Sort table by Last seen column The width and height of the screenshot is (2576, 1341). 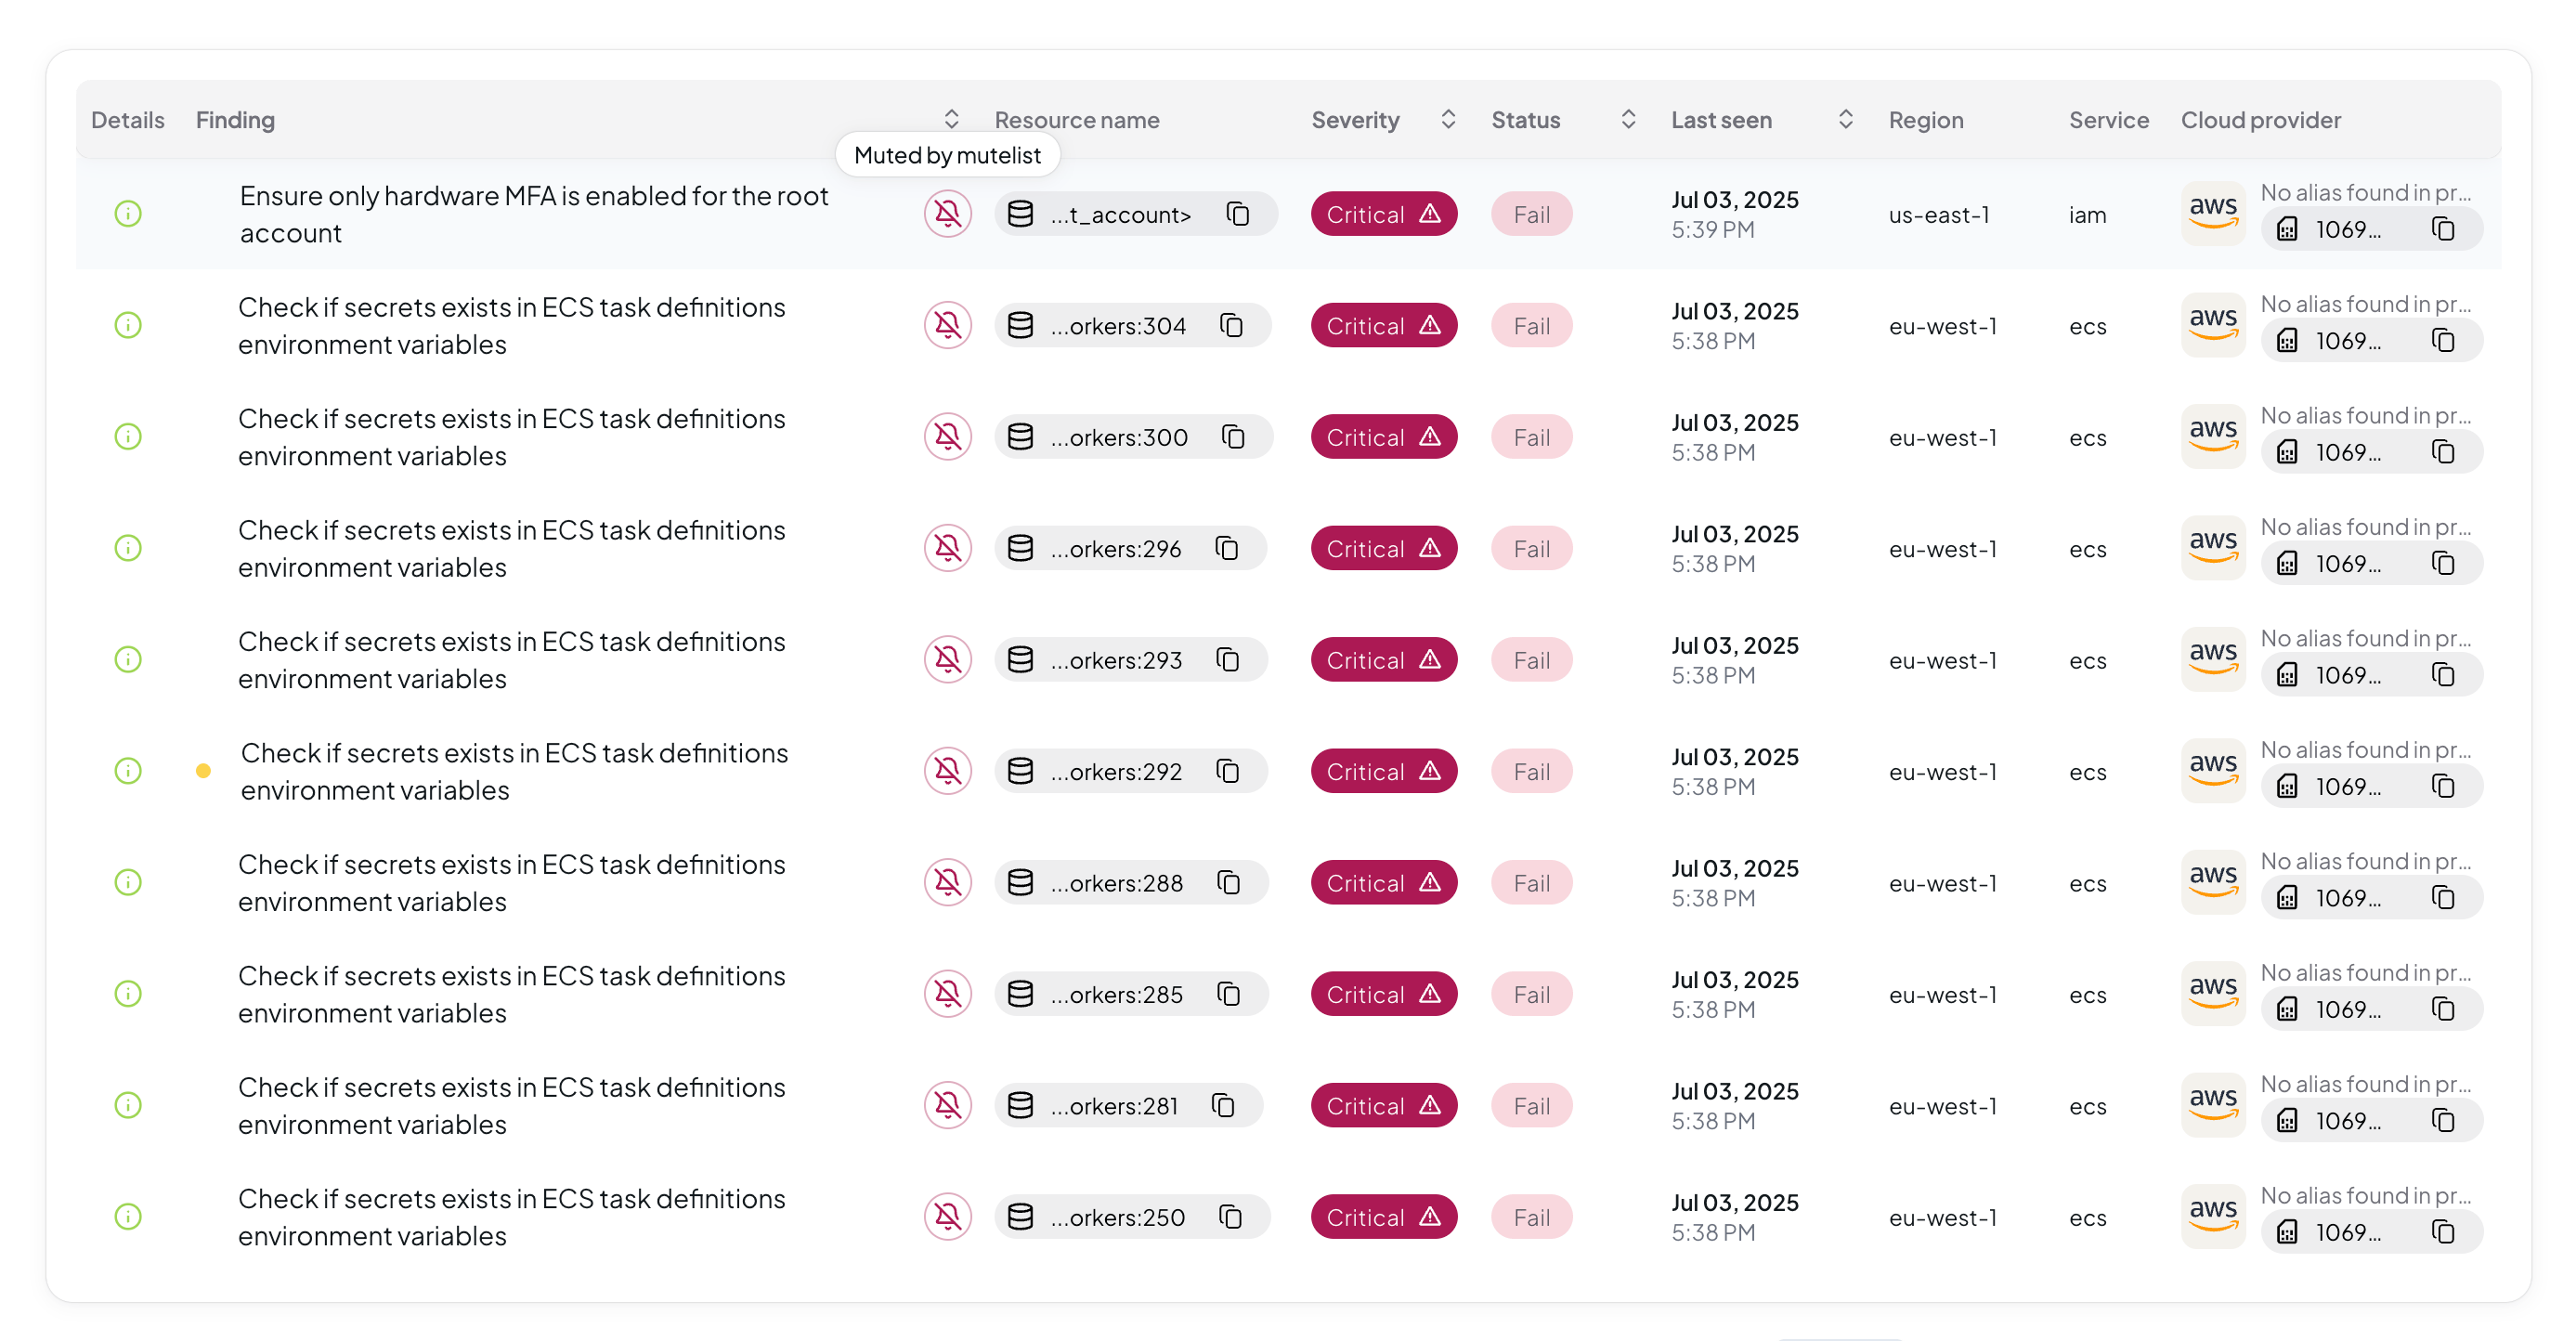tap(1846, 119)
